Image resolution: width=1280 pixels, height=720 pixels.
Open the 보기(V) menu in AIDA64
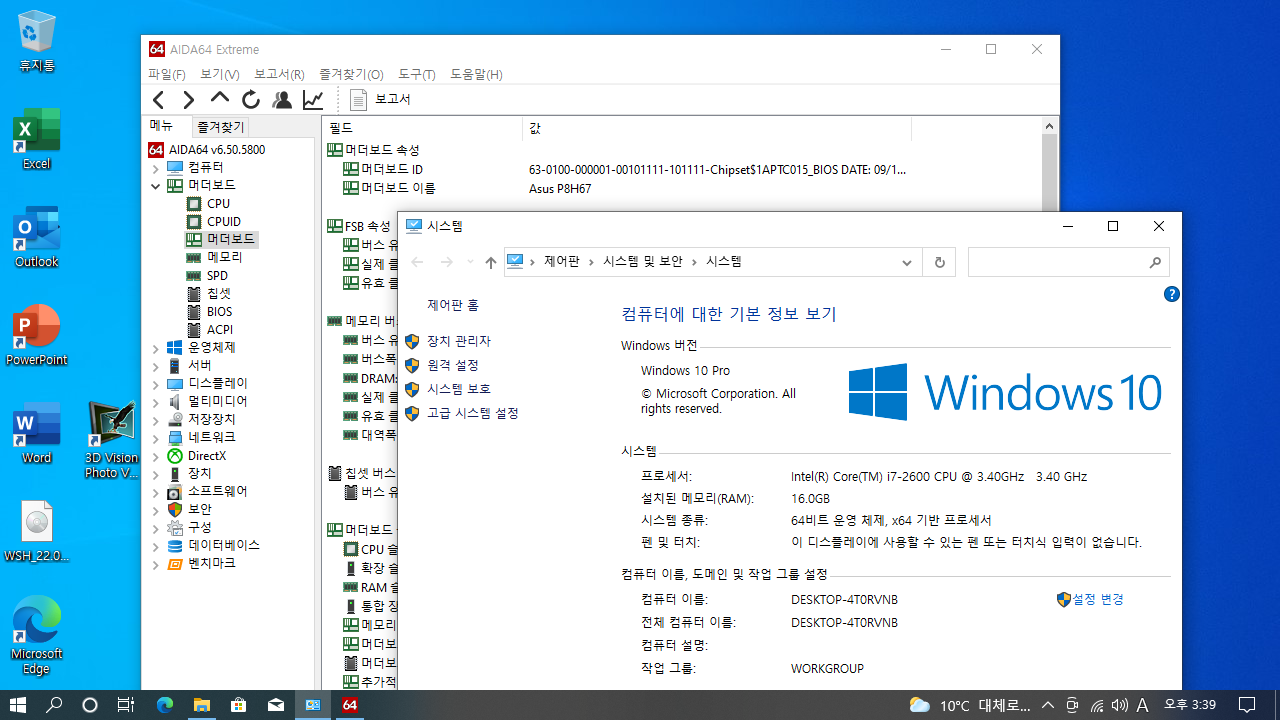pyautogui.click(x=219, y=74)
